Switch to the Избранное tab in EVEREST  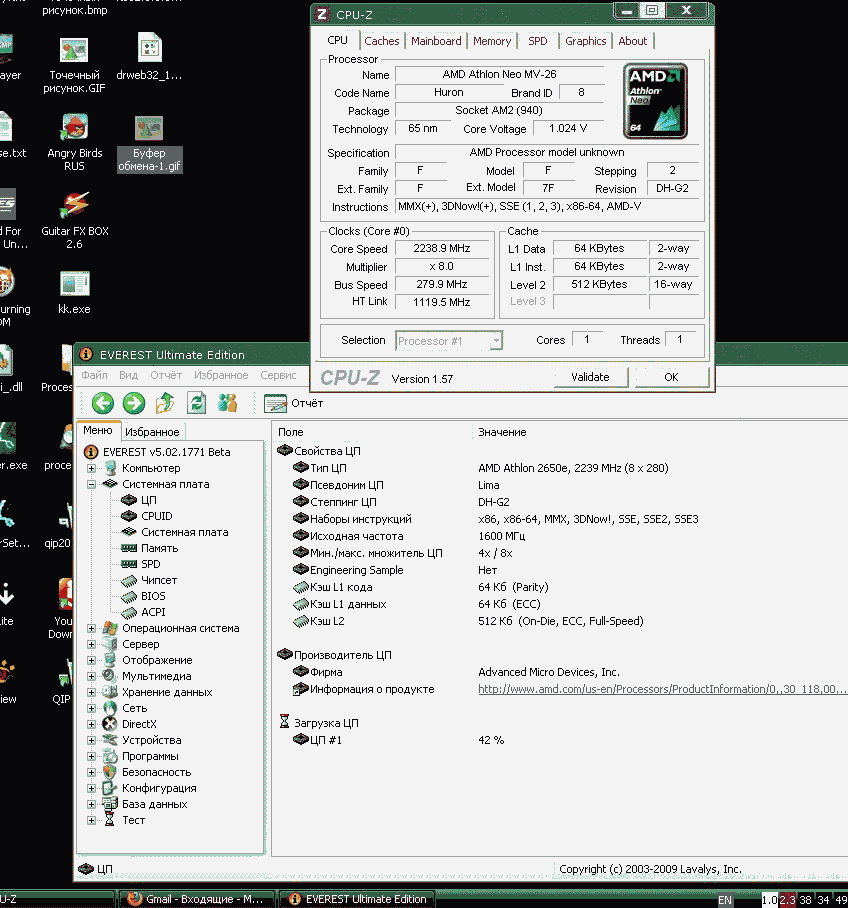pyautogui.click(x=154, y=432)
